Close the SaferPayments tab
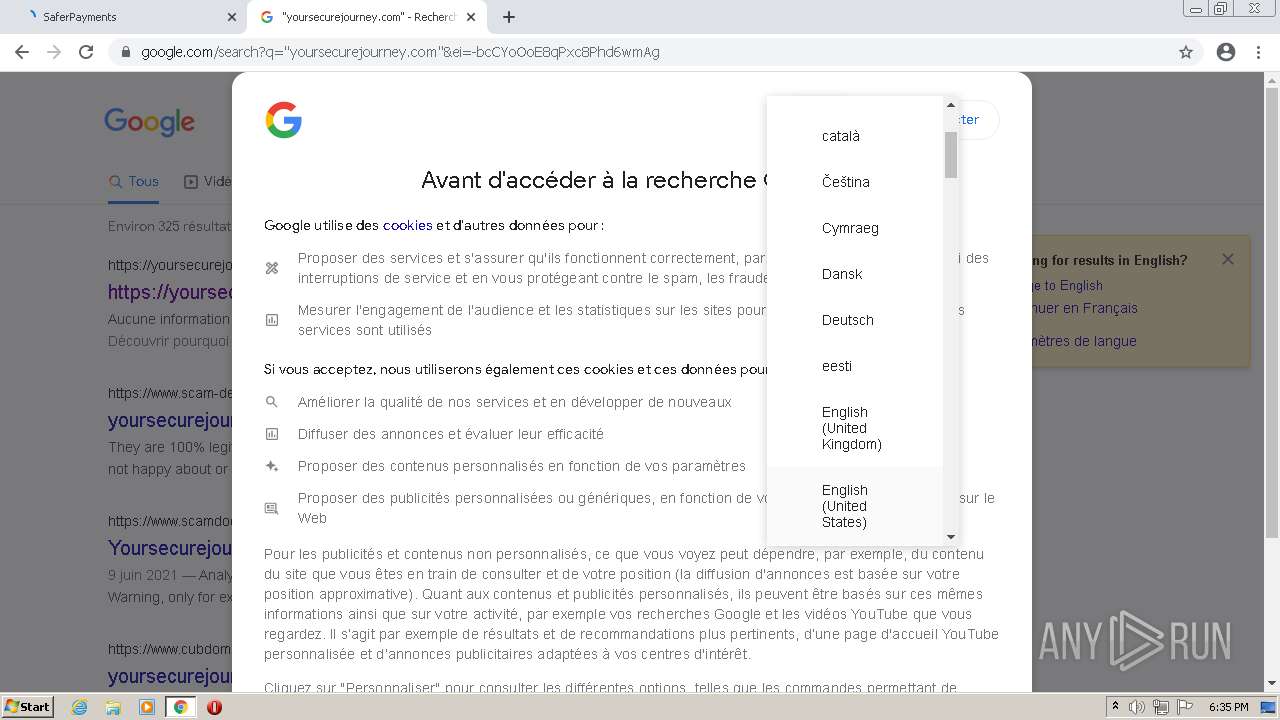The width and height of the screenshot is (1280, 720). click(231, 17)
